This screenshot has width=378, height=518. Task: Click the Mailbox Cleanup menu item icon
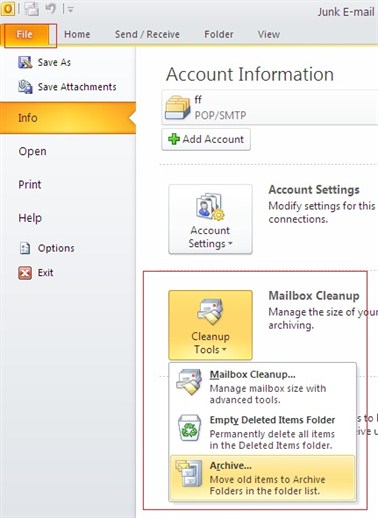click(189, 382)
